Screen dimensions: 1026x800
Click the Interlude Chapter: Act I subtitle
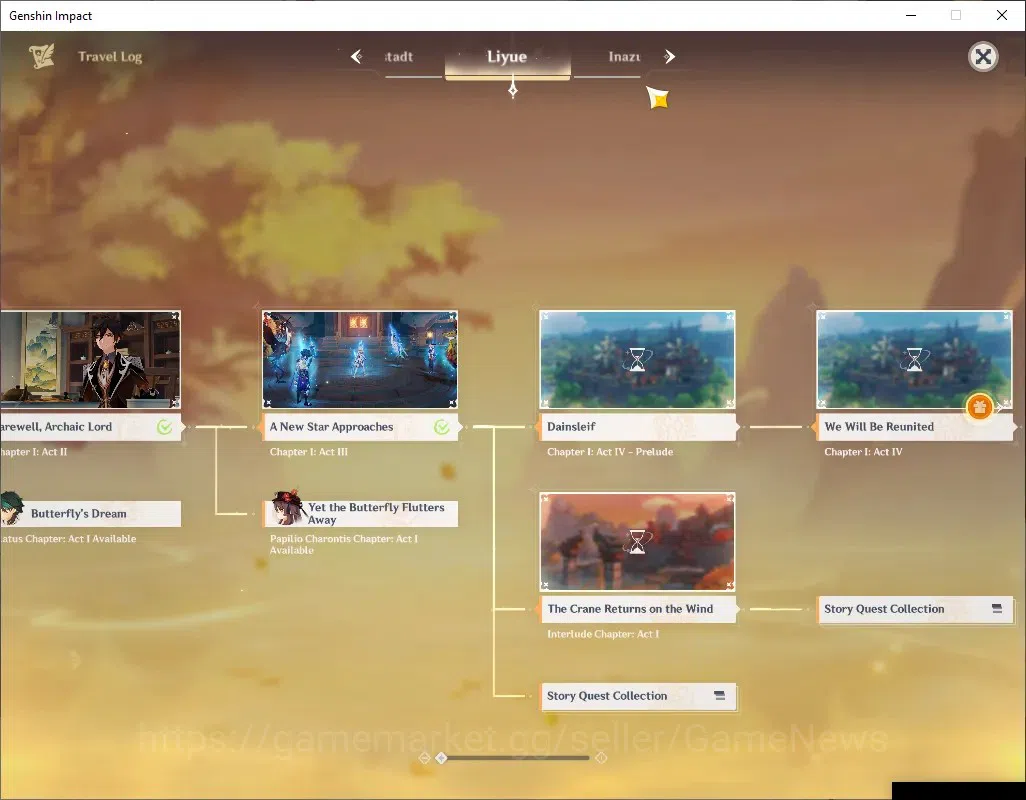pyautogui.click(x=603, y=634)
